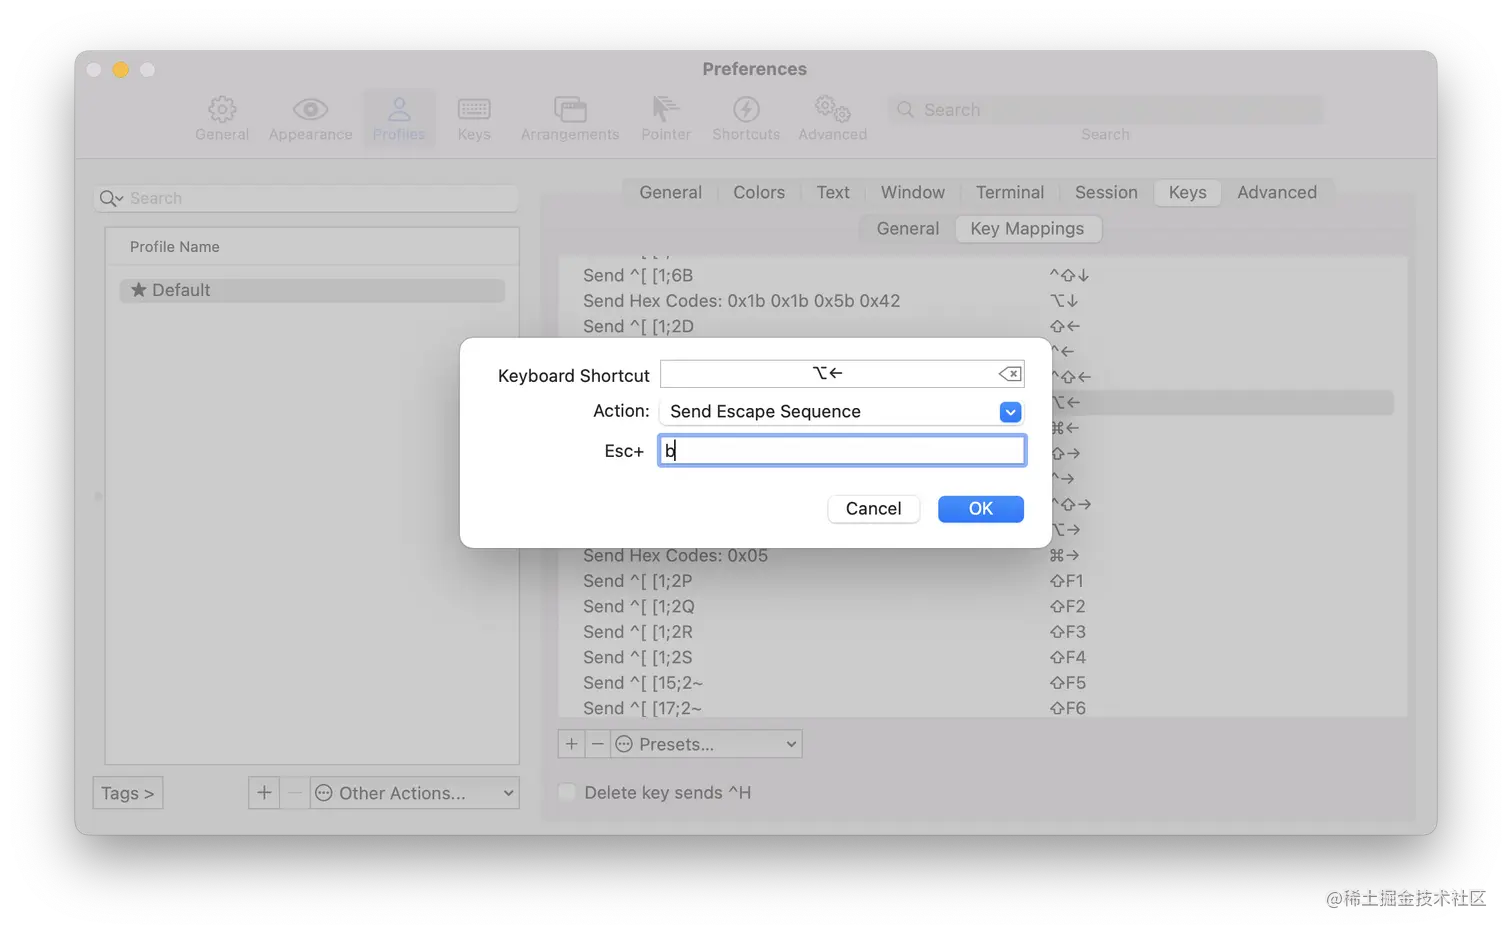Add a new profile

[x=264, y=793]
